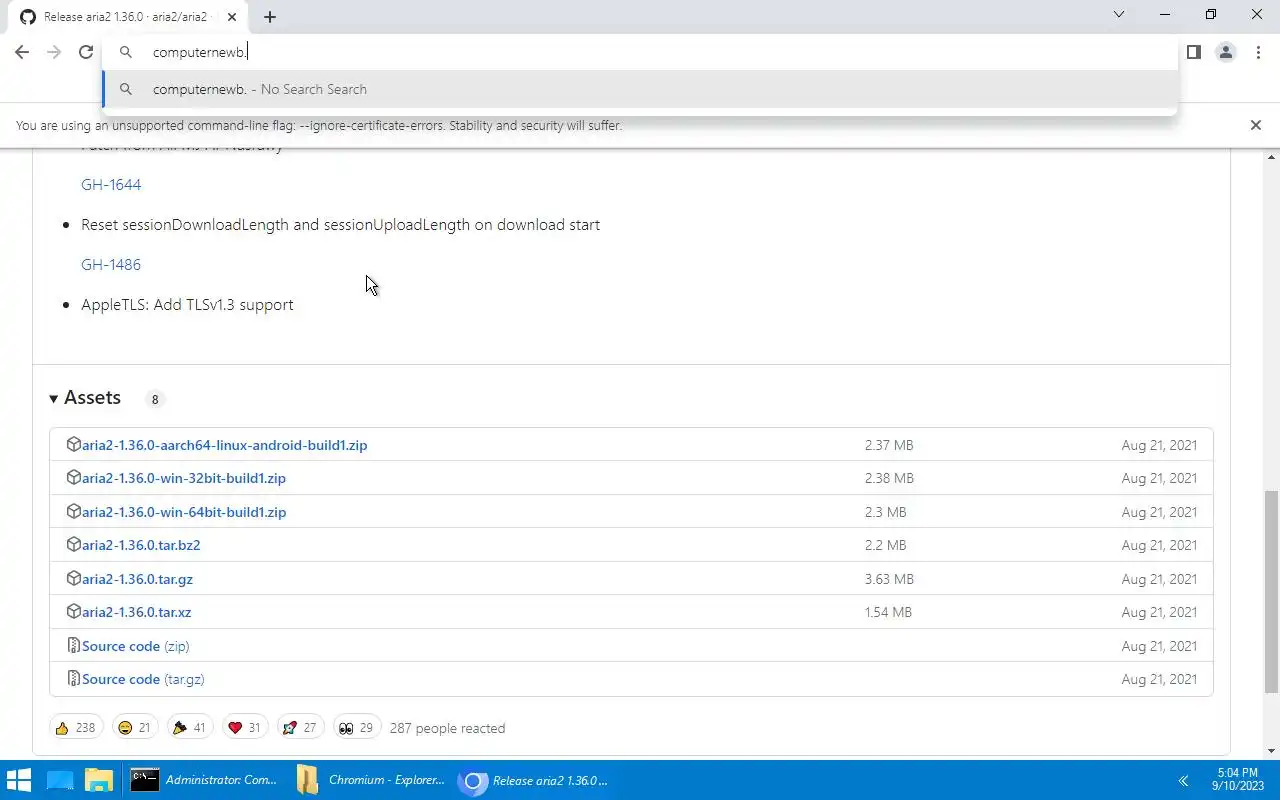Image resolution: width=1280 pixels, height=800 pixels.
Task: Switch to Release aria2 Chromium taskbar button
Action: pyautogui.click(x=536, y=780)
